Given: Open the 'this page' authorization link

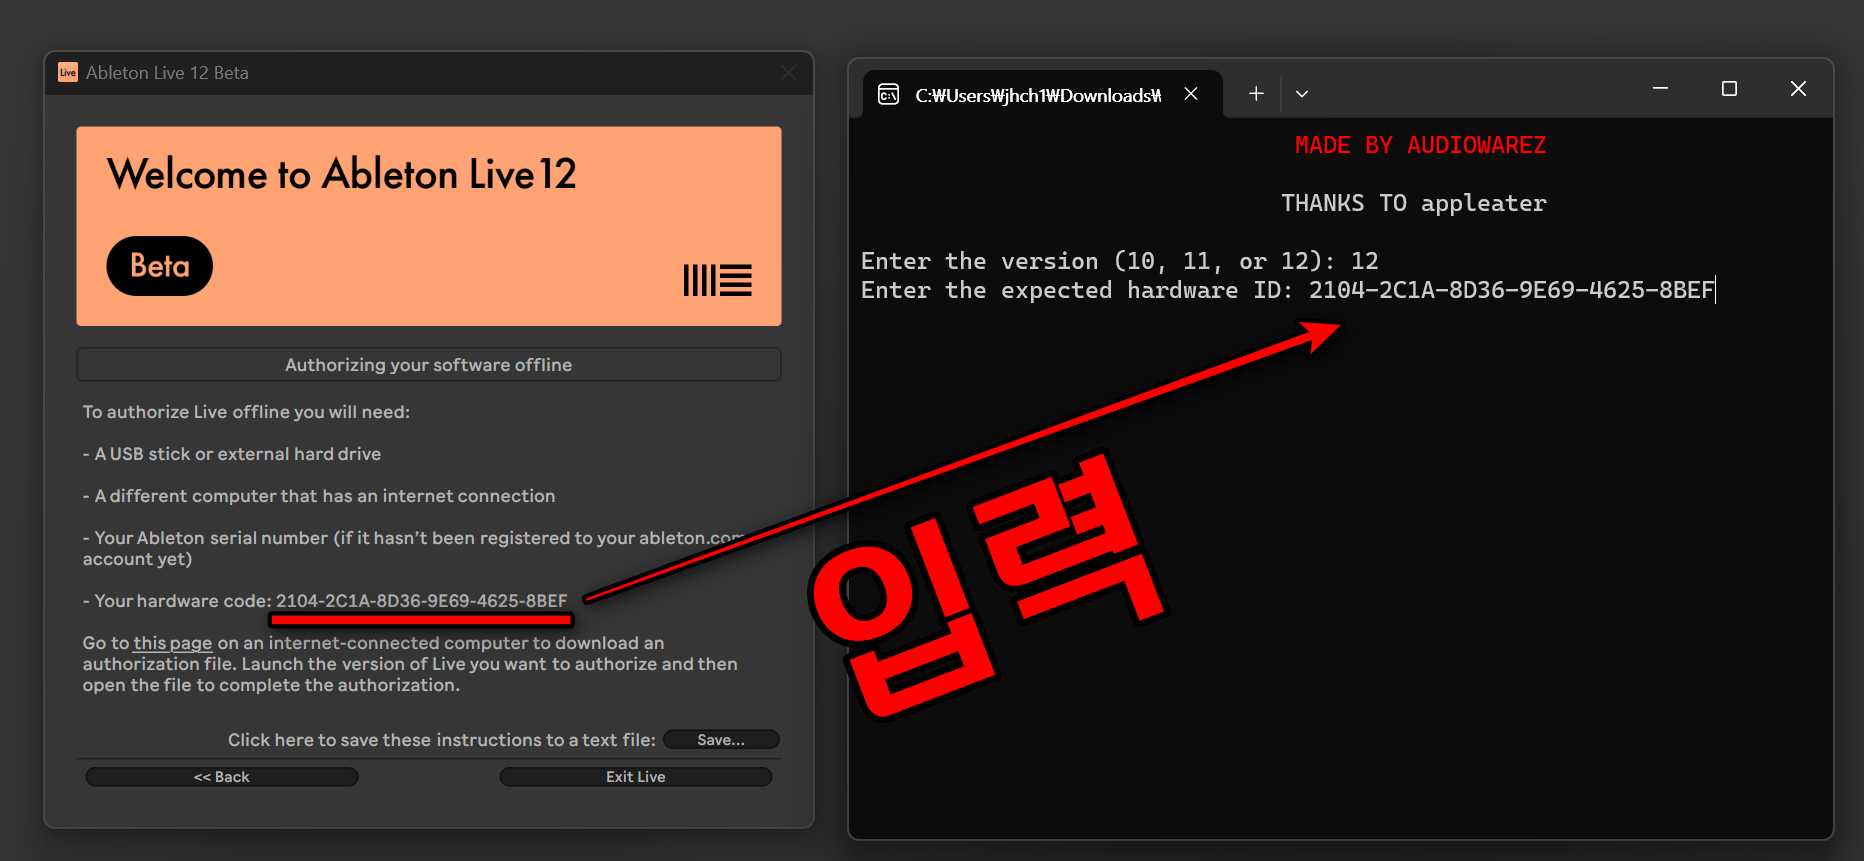Looking at the screenshot, I should 173,643.
